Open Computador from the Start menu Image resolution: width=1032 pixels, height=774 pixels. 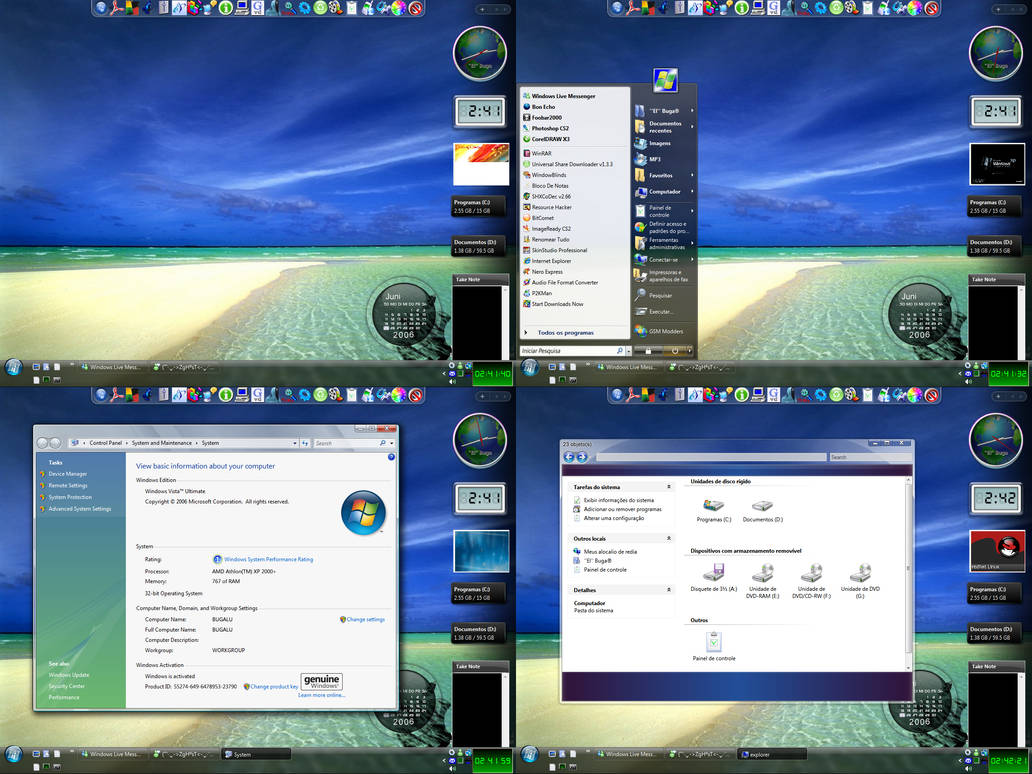(663, 192)
